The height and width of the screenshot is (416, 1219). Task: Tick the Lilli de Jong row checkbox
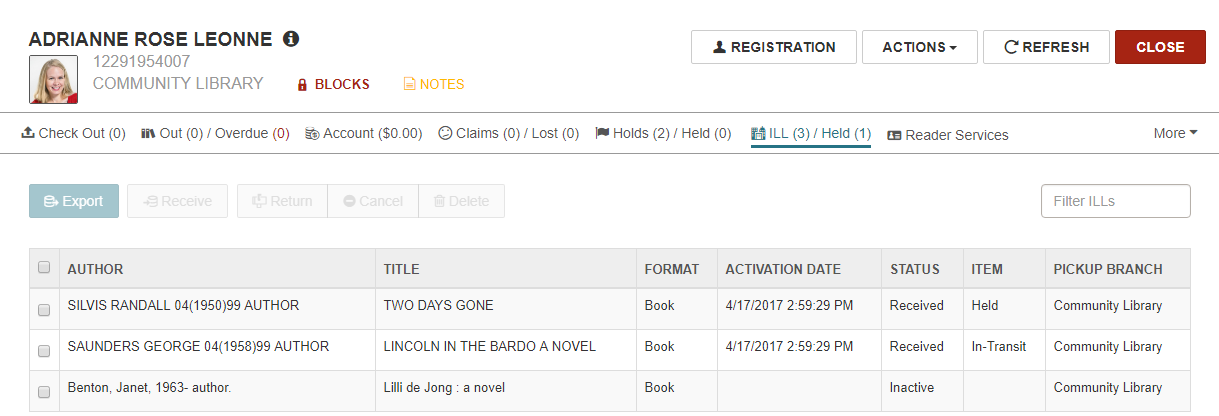[44, 392]
